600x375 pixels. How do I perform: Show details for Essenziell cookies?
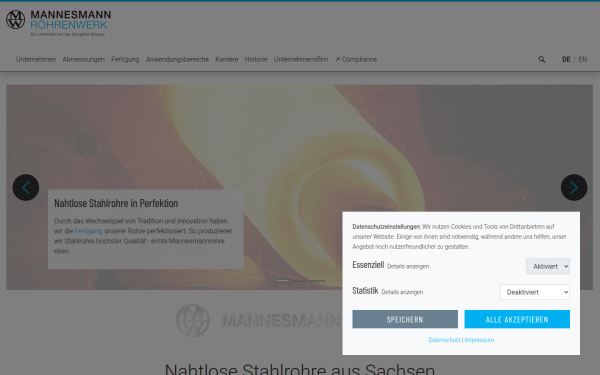coord(408,266)
